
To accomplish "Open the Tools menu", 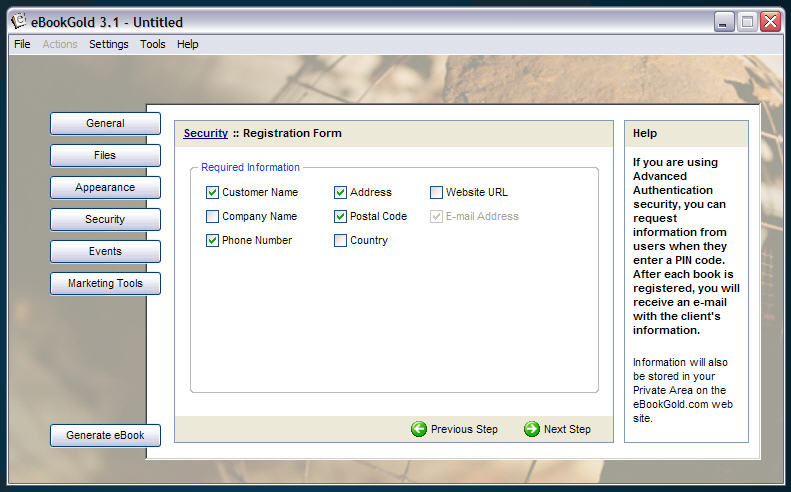I will [x=153, y=44].
